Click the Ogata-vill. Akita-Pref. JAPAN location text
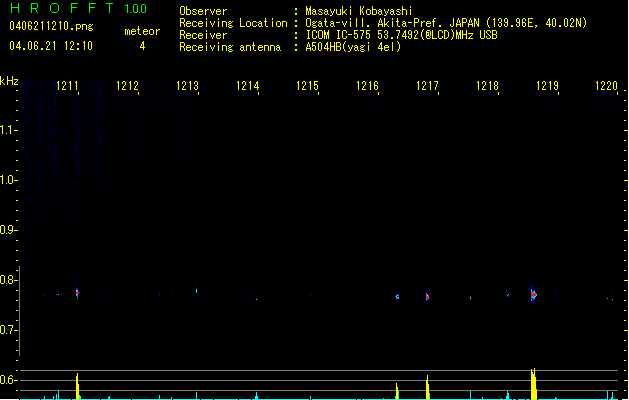The height and width of the screenshot is (400, 629). click(446, 23)
